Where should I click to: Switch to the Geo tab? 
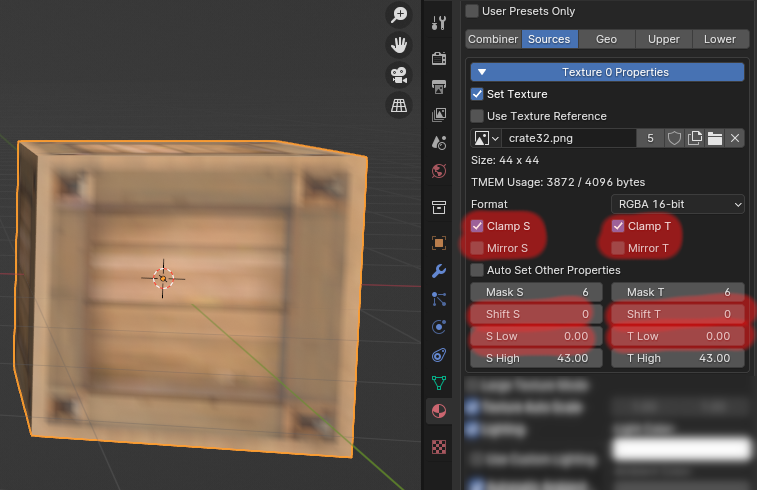coord(606,39)
